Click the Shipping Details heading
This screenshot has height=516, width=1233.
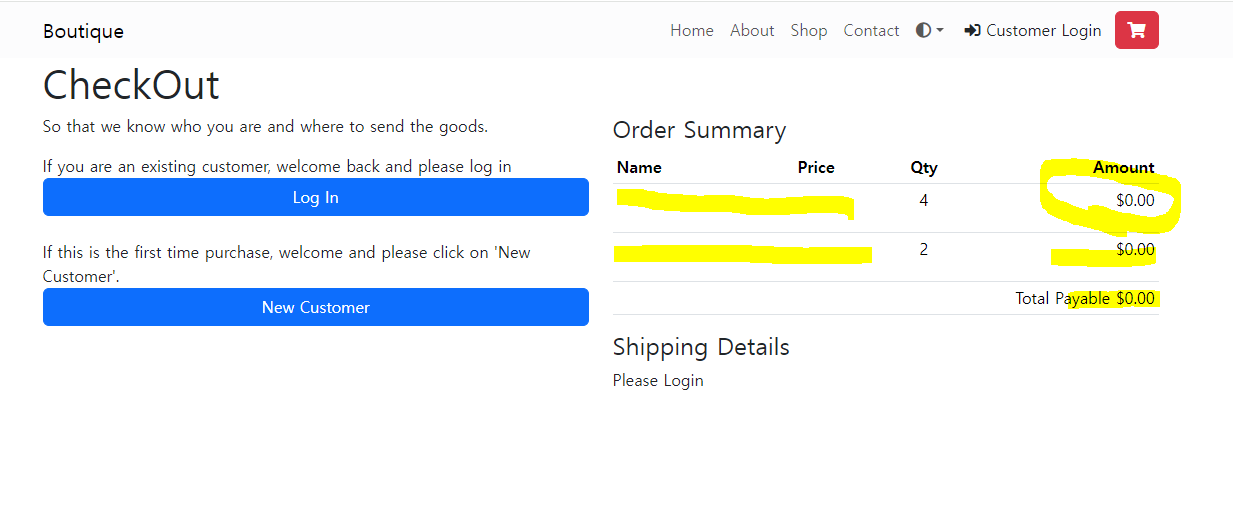[701, 347]
